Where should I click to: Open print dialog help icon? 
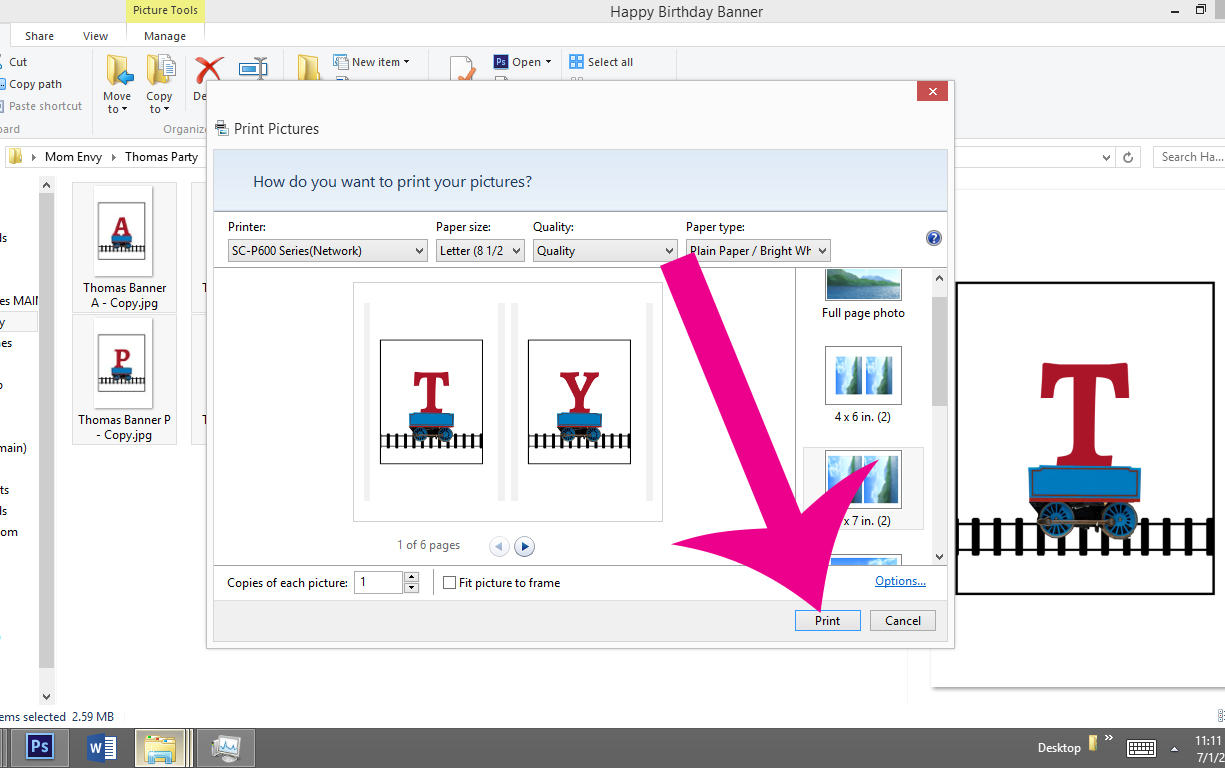pyautogui.click(x=934, y=238)
